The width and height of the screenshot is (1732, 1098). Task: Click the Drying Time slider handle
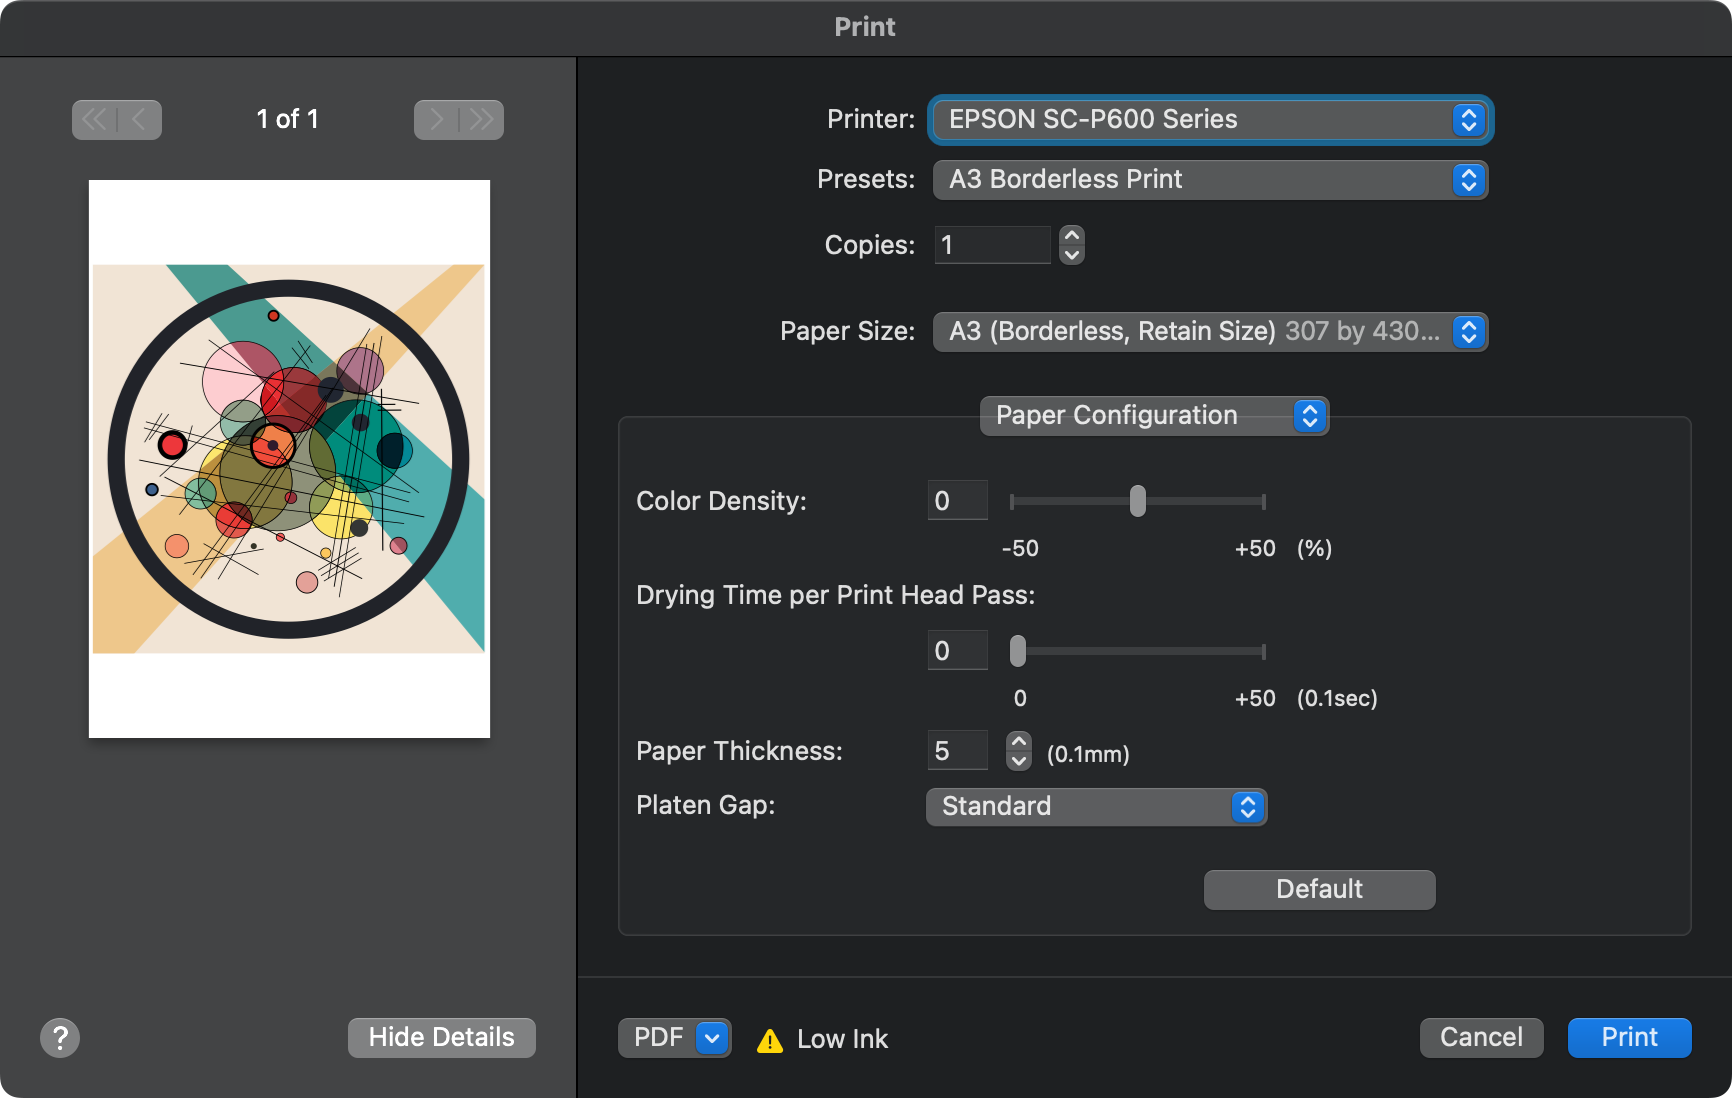(1018, 651)
